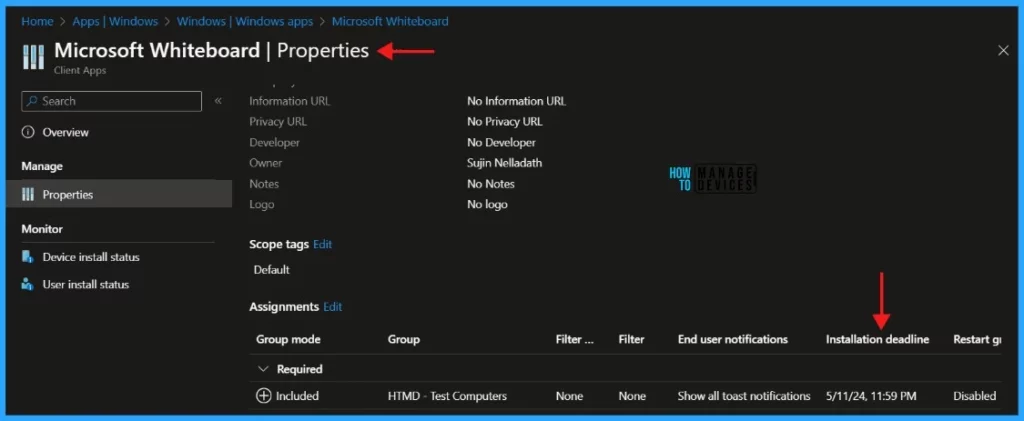
Task: Click the No Notes value
Action: (491, 184)
